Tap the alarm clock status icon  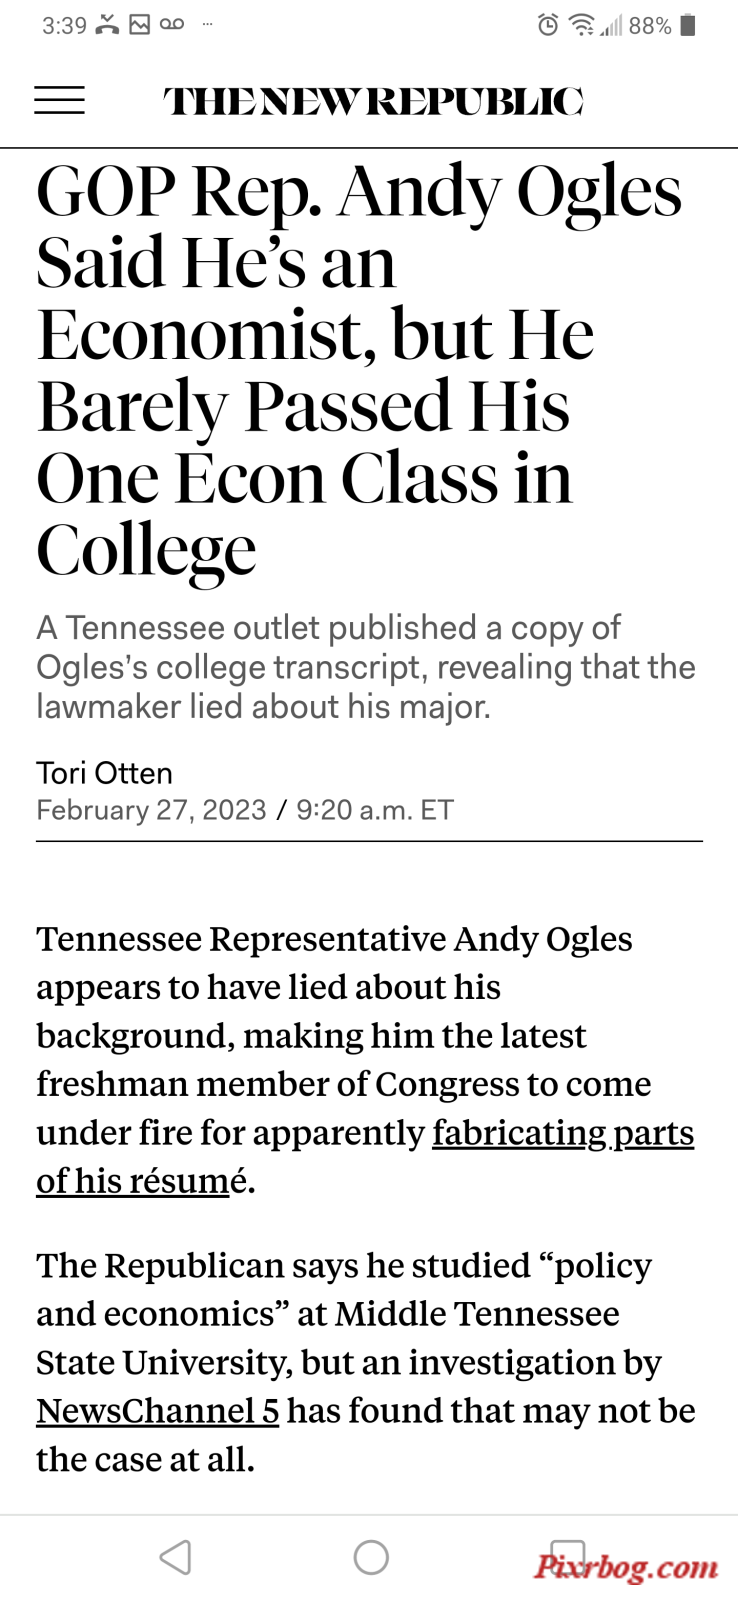548,25
